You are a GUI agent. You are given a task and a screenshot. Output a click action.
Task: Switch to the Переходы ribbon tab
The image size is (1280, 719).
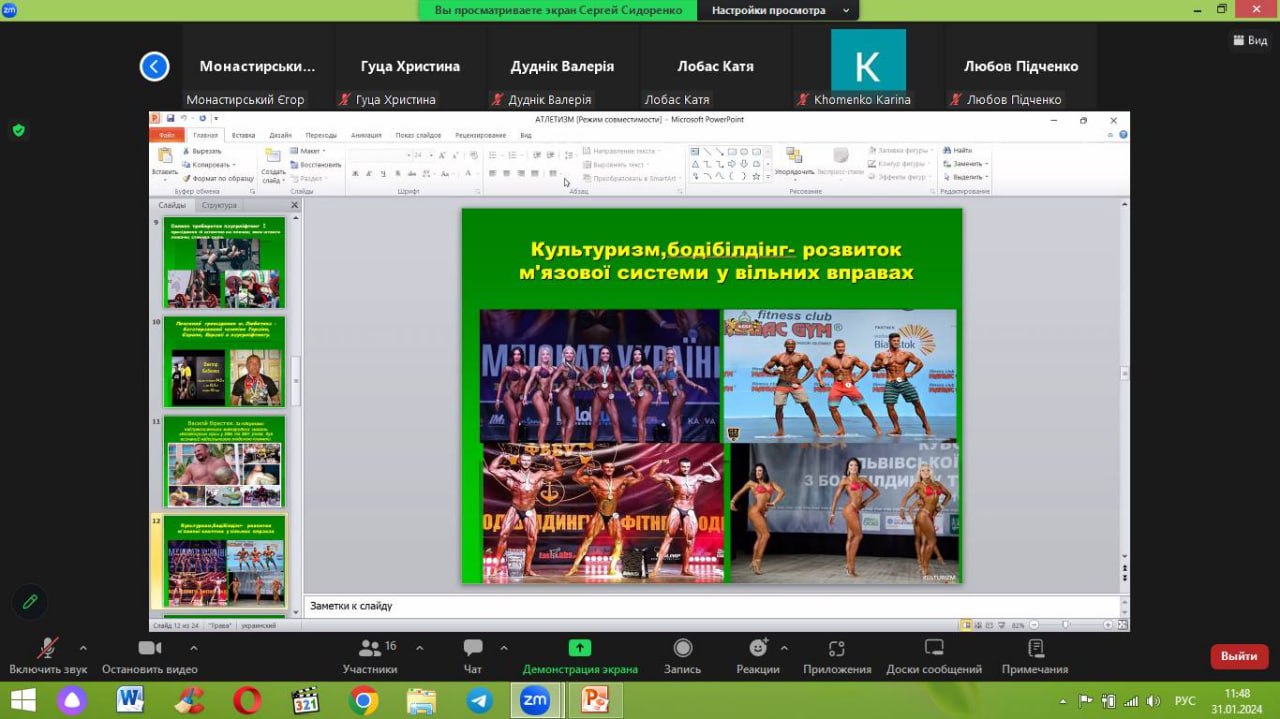point(321,135)
